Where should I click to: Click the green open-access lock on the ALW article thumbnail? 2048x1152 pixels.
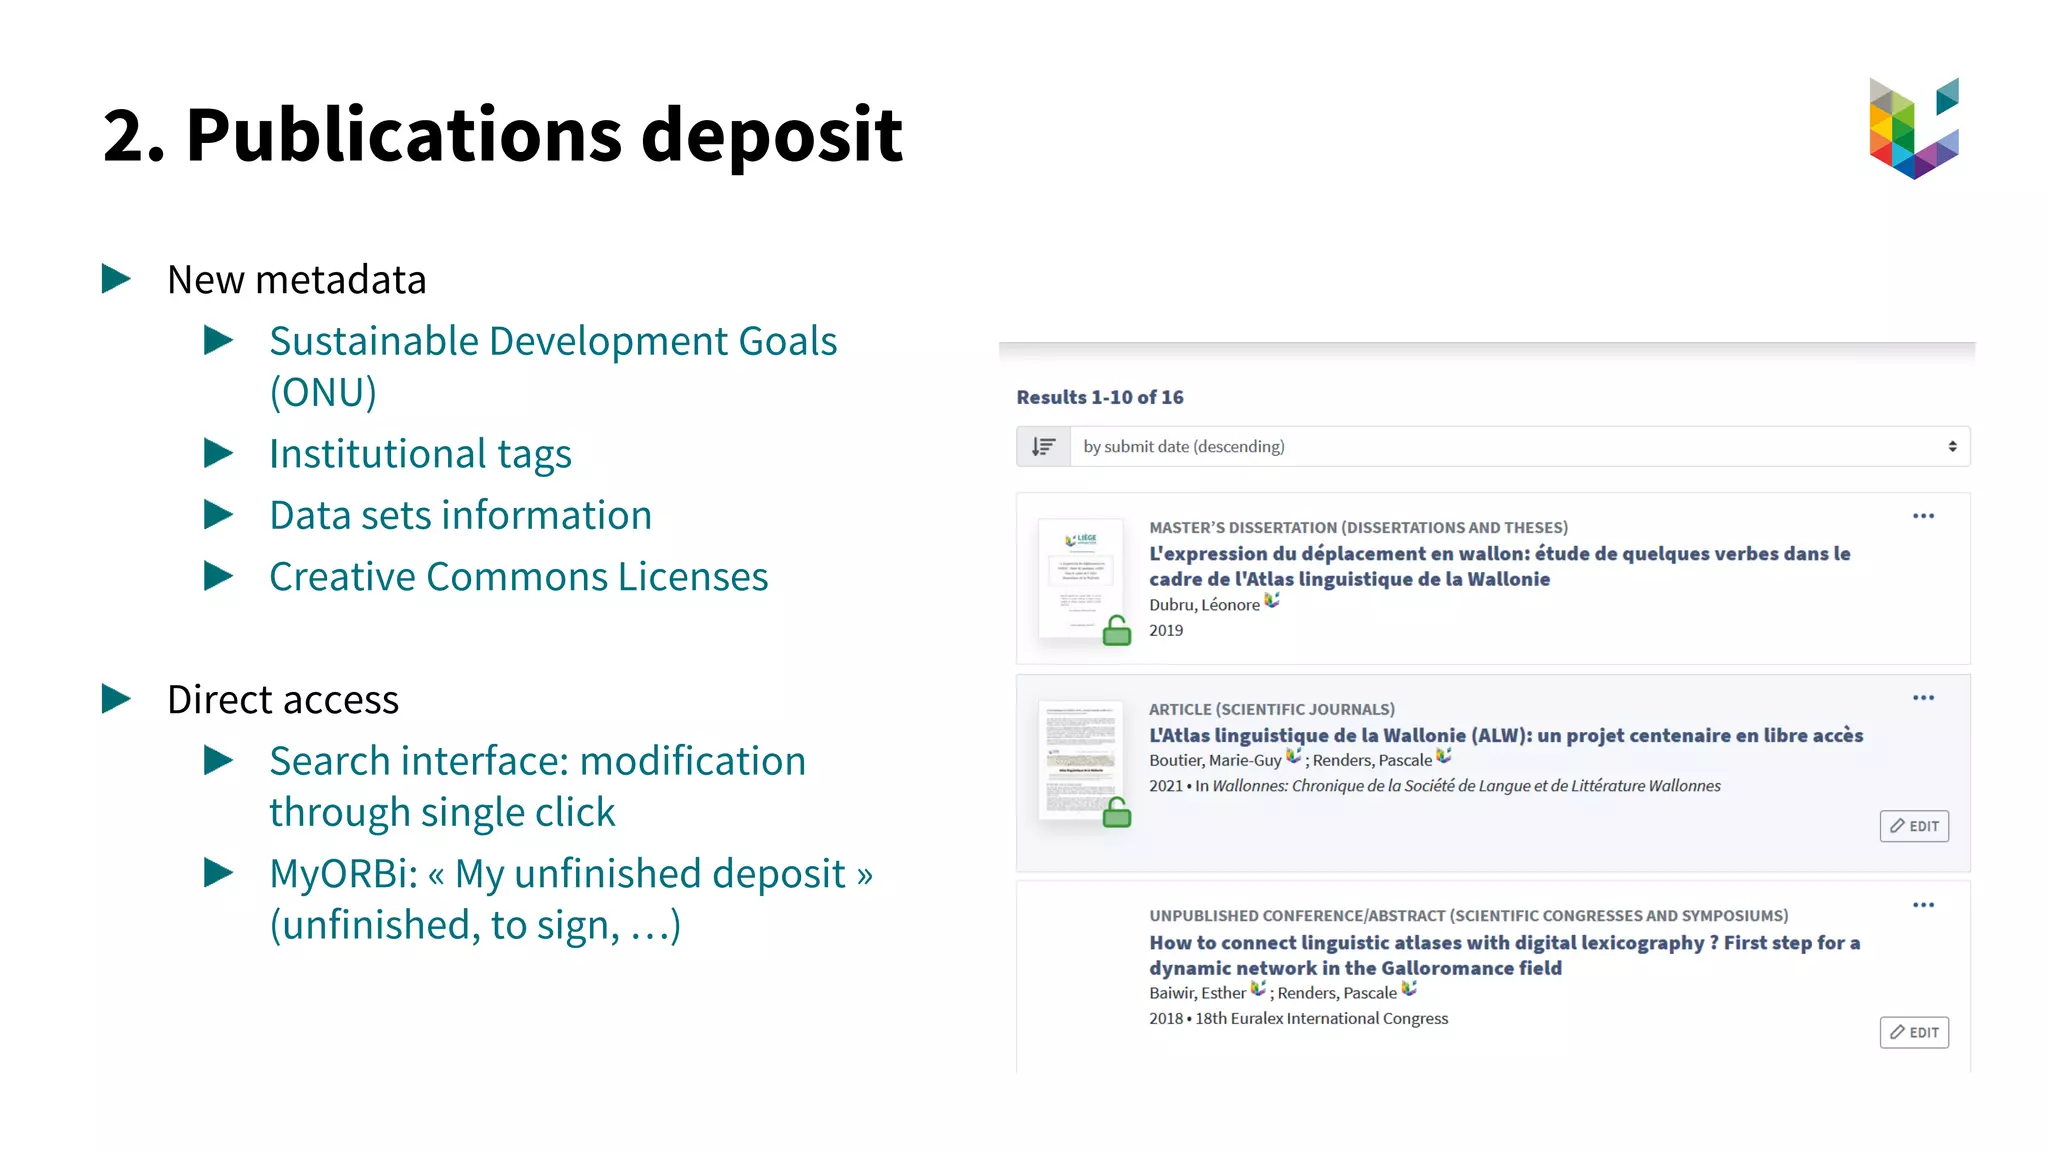point(1117,812)
